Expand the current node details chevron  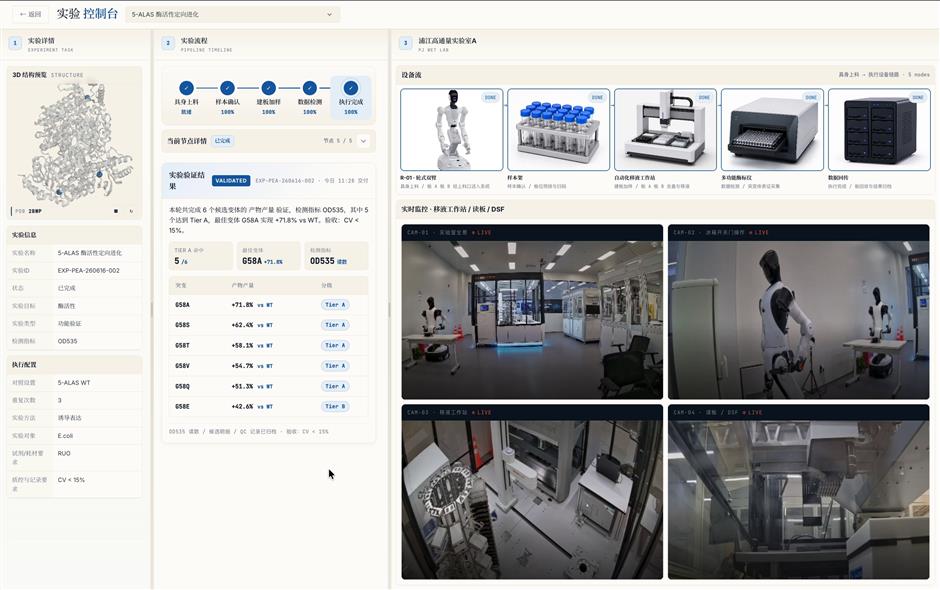363,141
